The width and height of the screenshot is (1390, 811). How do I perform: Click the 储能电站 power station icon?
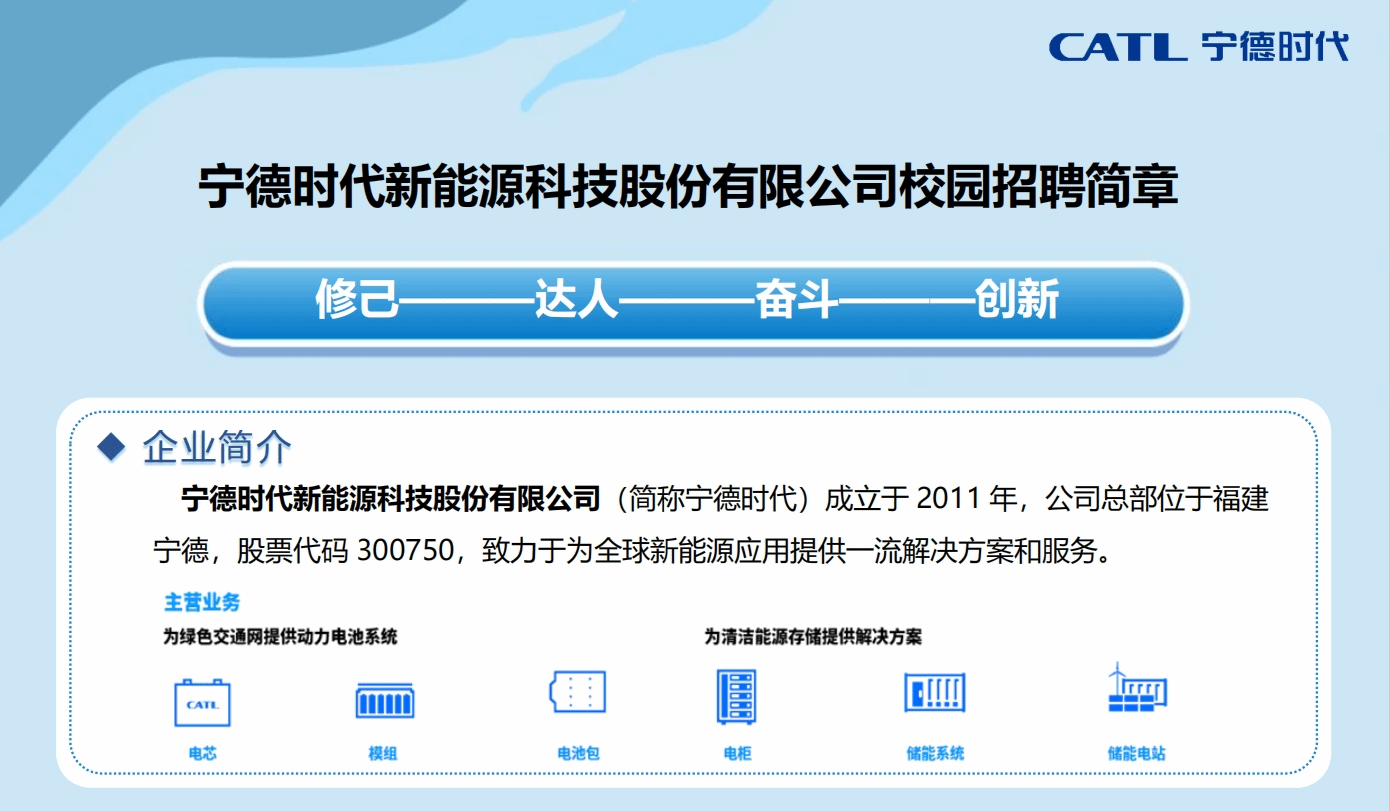tap(1137, 688)
